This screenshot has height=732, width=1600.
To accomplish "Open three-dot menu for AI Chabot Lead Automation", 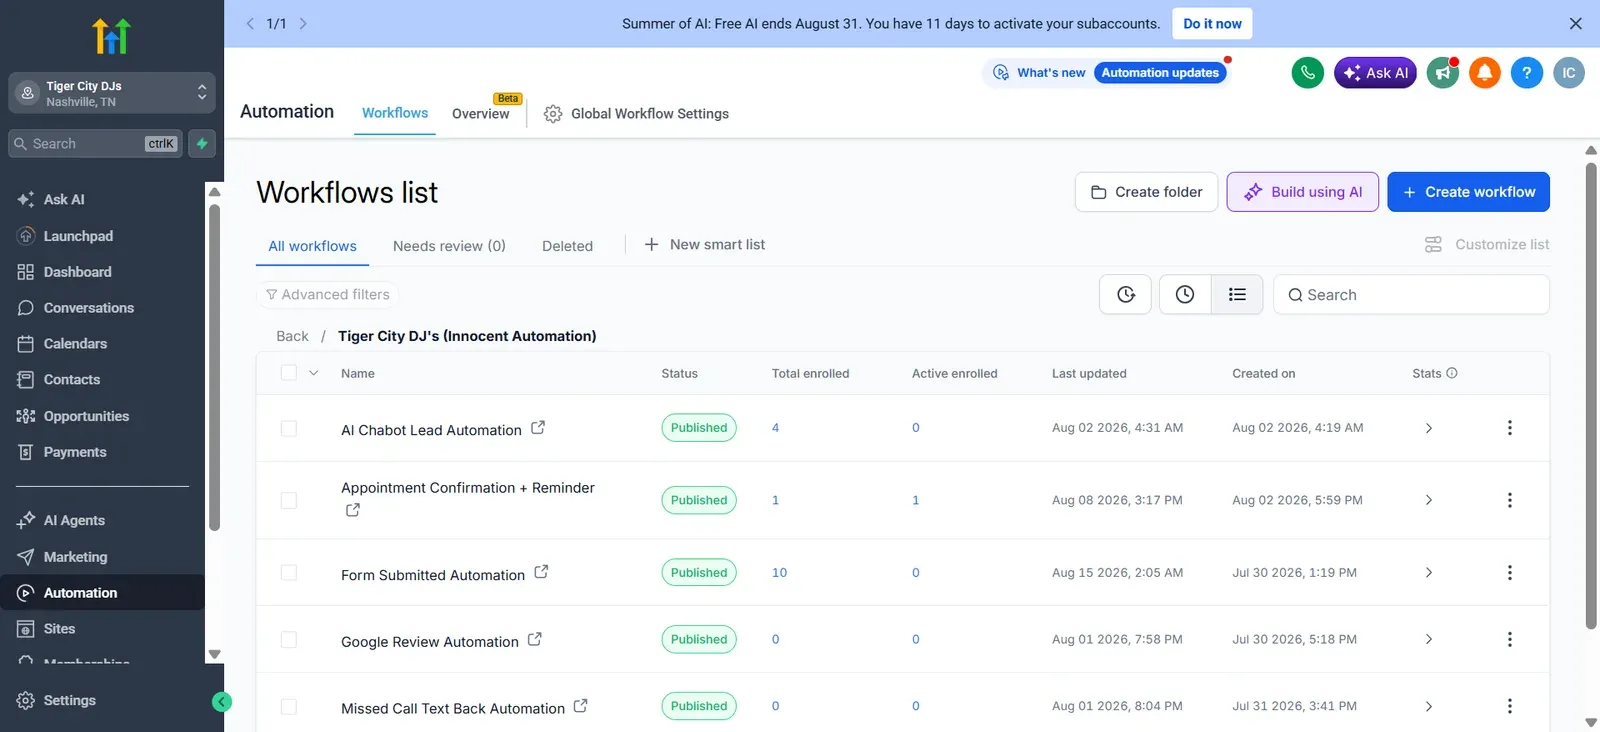I will [1510, 428].
